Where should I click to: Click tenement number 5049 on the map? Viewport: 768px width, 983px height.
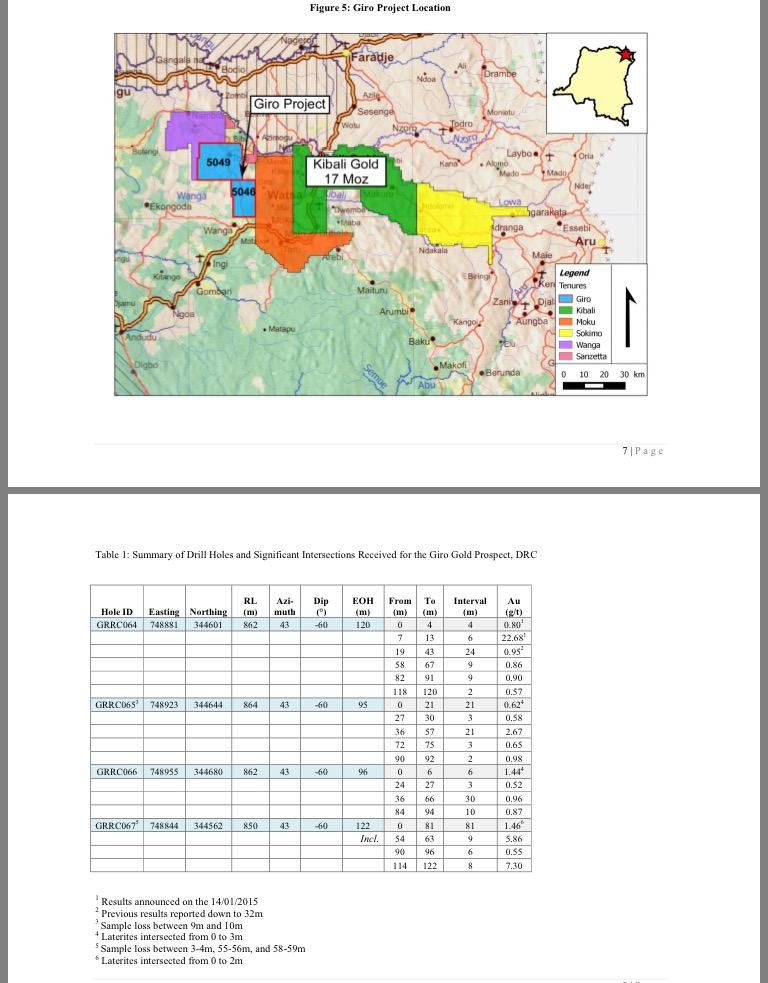218,162
